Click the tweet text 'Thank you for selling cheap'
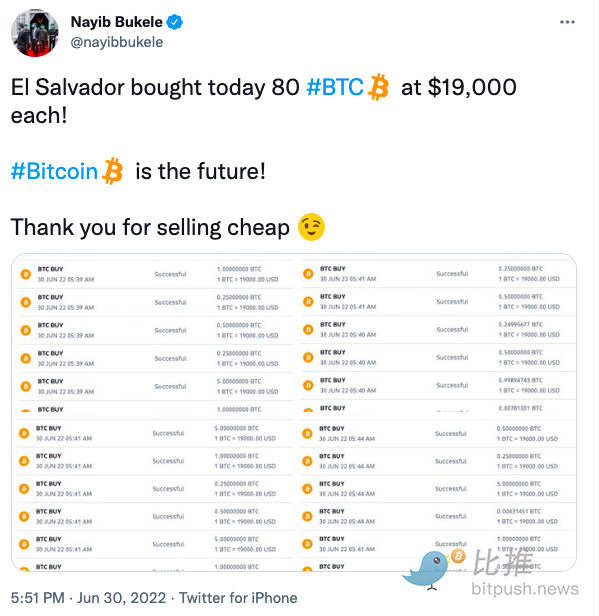The width and height of the screenshot is (599, 616). coord(150,227)
